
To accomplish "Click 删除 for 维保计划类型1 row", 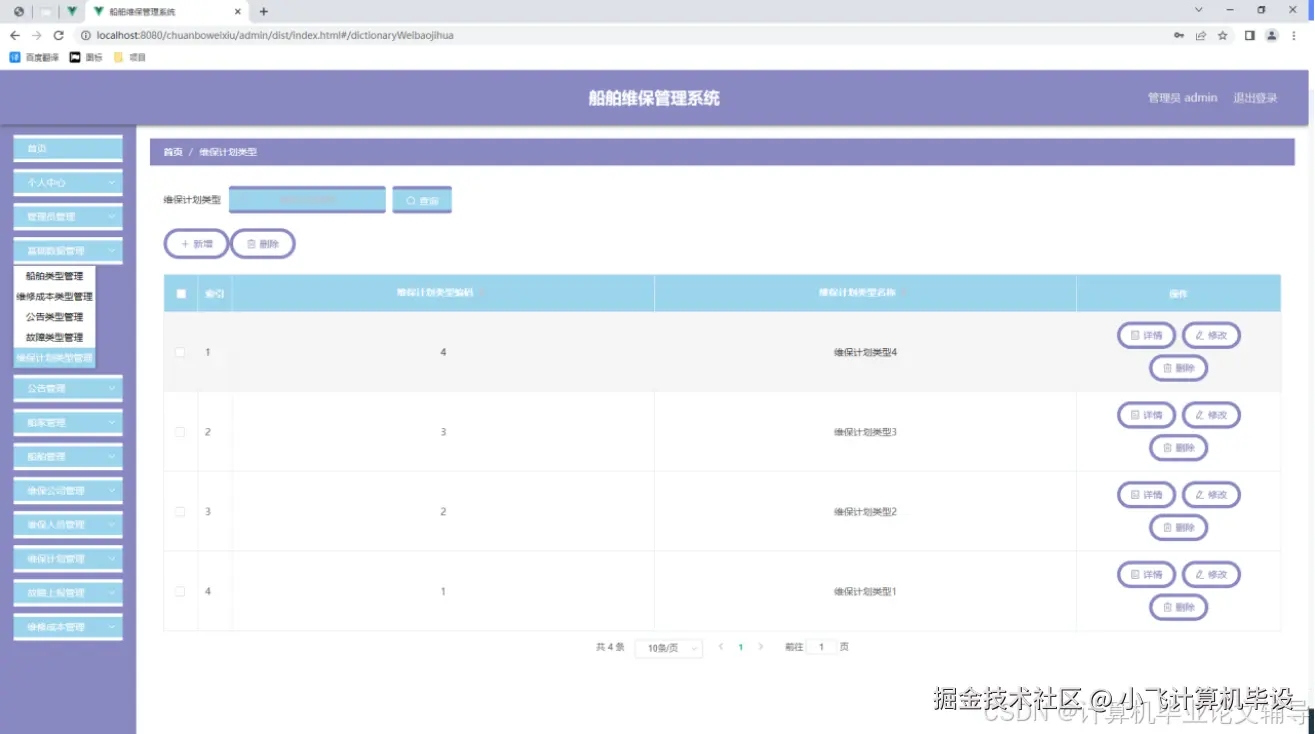I will point(1179,607).
